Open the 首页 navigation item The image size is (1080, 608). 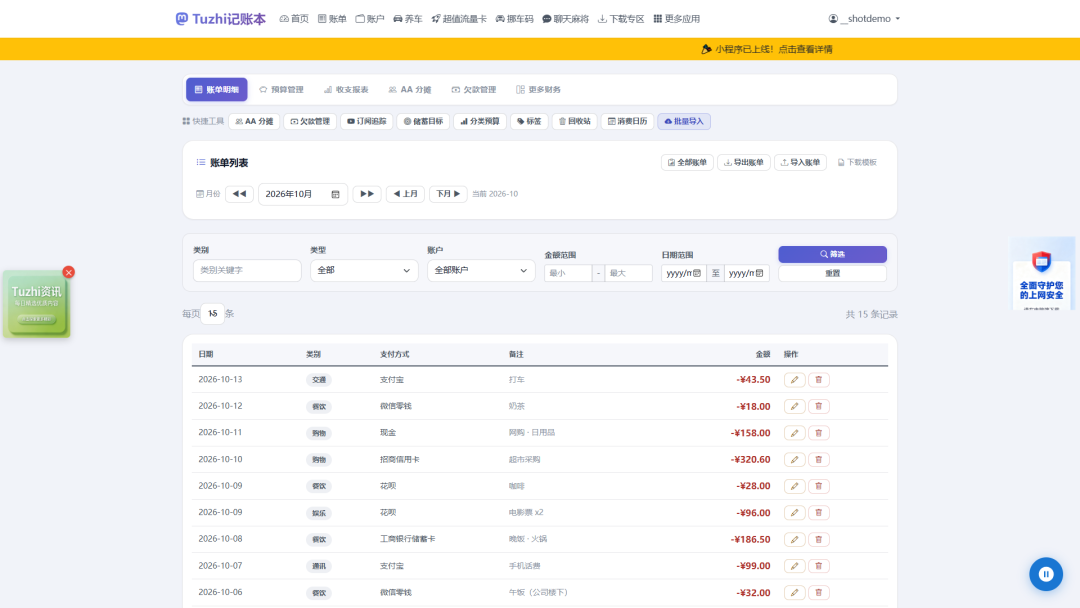tap(294, 19)
